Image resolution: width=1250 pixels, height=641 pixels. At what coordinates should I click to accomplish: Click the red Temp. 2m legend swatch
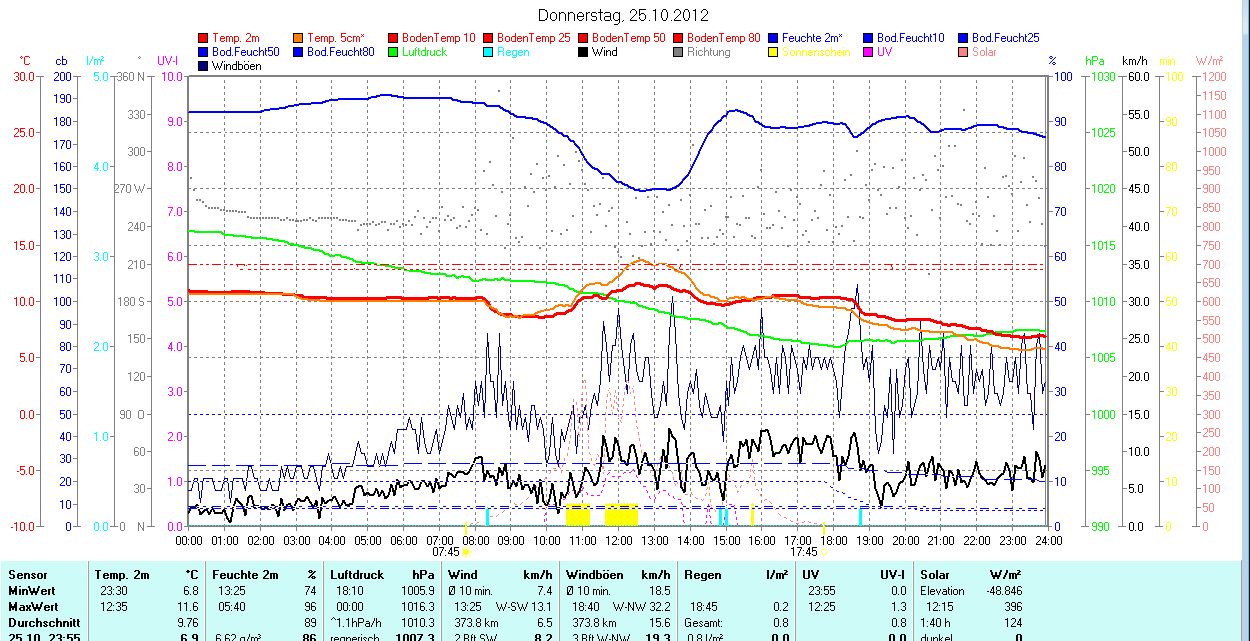pos(204,38)
